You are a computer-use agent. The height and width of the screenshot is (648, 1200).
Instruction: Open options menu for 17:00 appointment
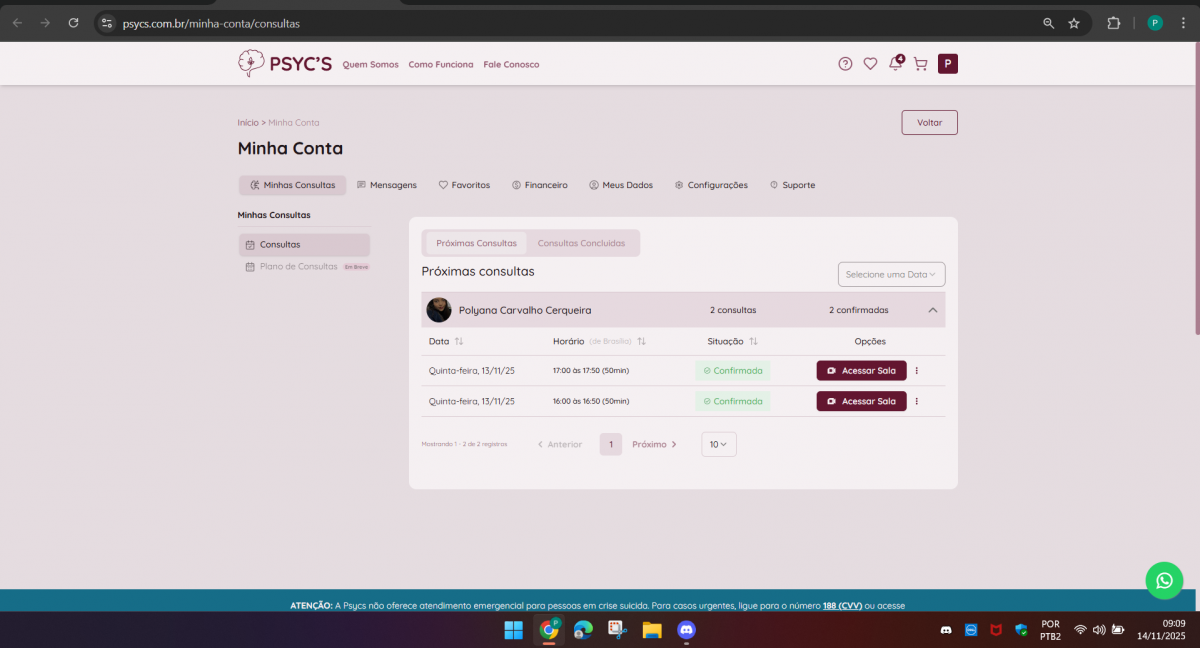(916, 371)
